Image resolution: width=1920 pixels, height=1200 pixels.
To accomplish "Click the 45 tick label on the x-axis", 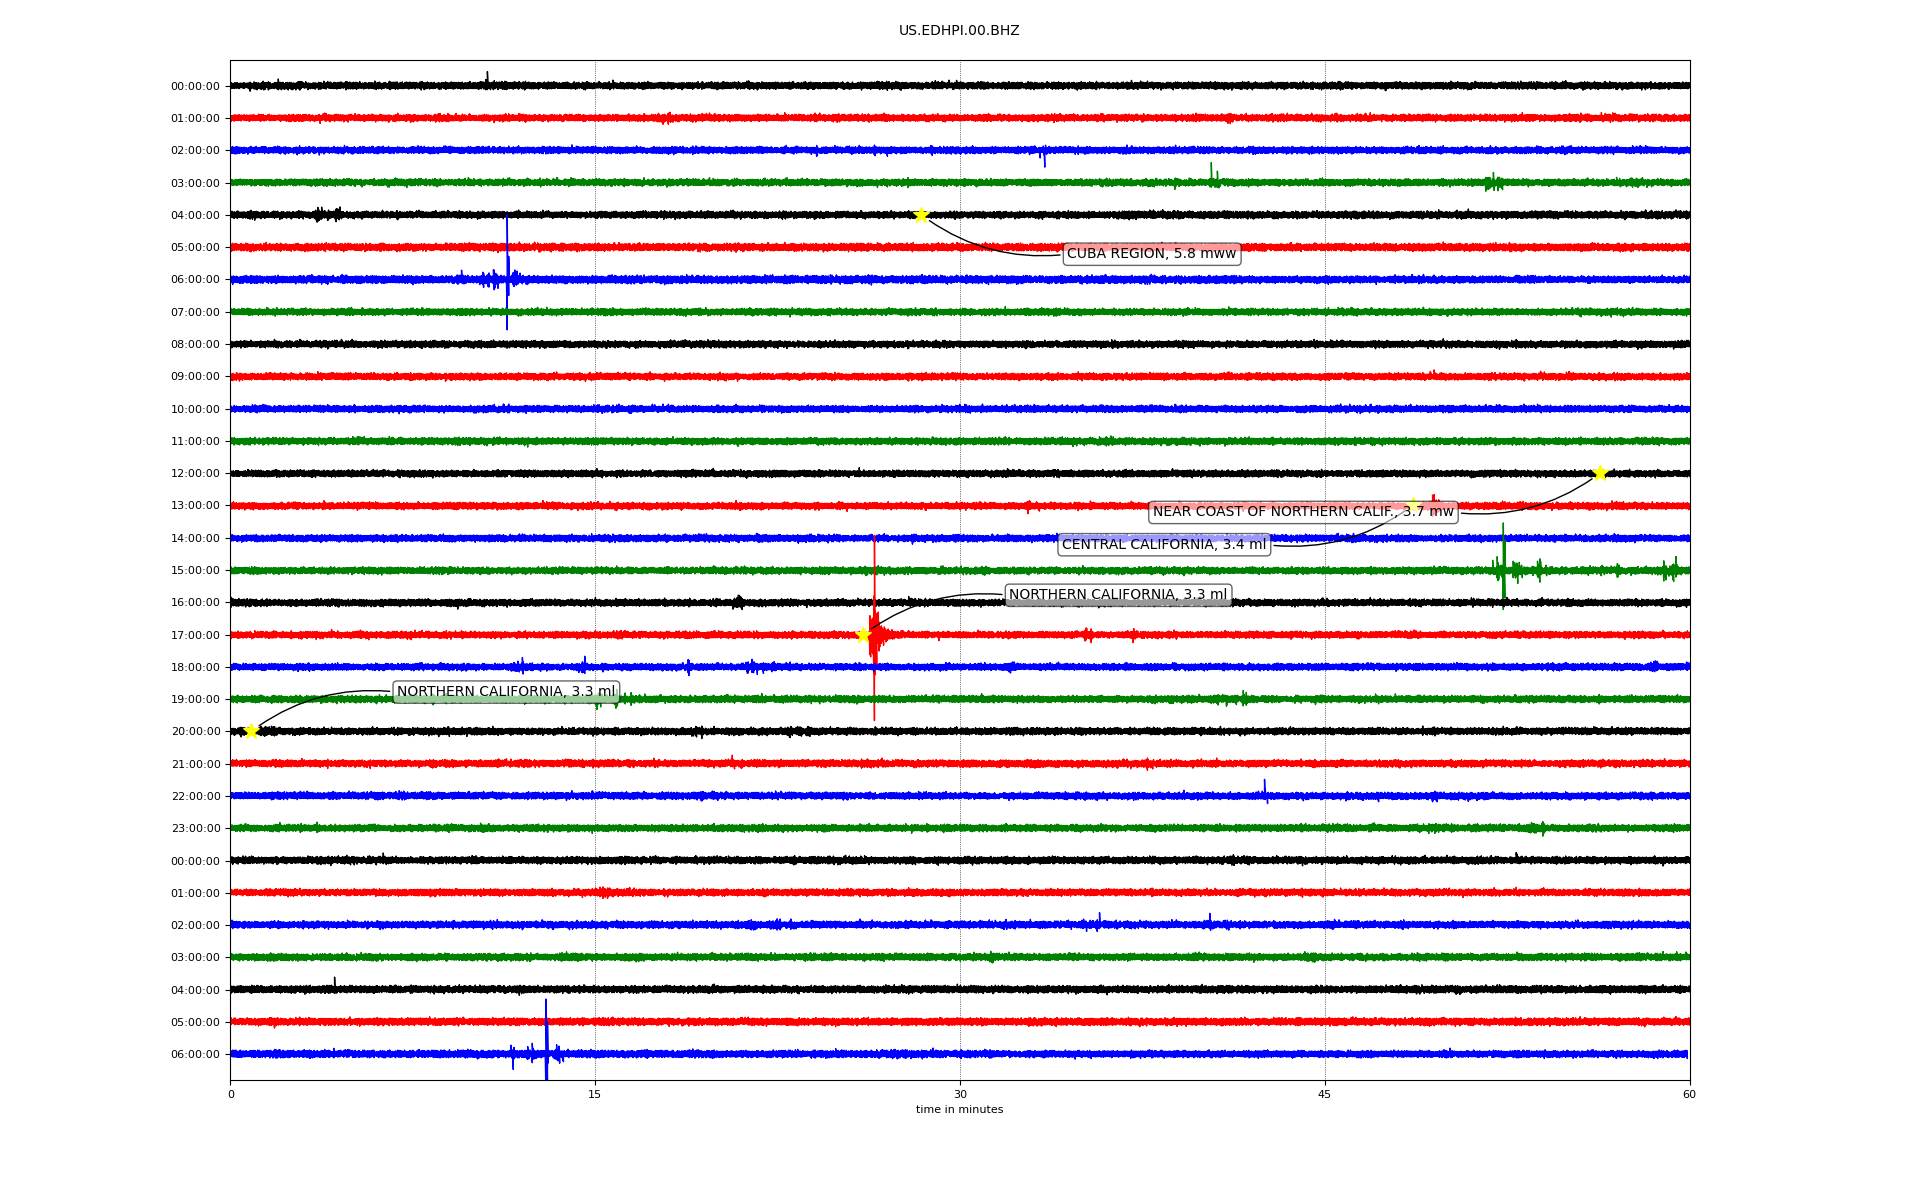I will [x=1325, y=1094].
